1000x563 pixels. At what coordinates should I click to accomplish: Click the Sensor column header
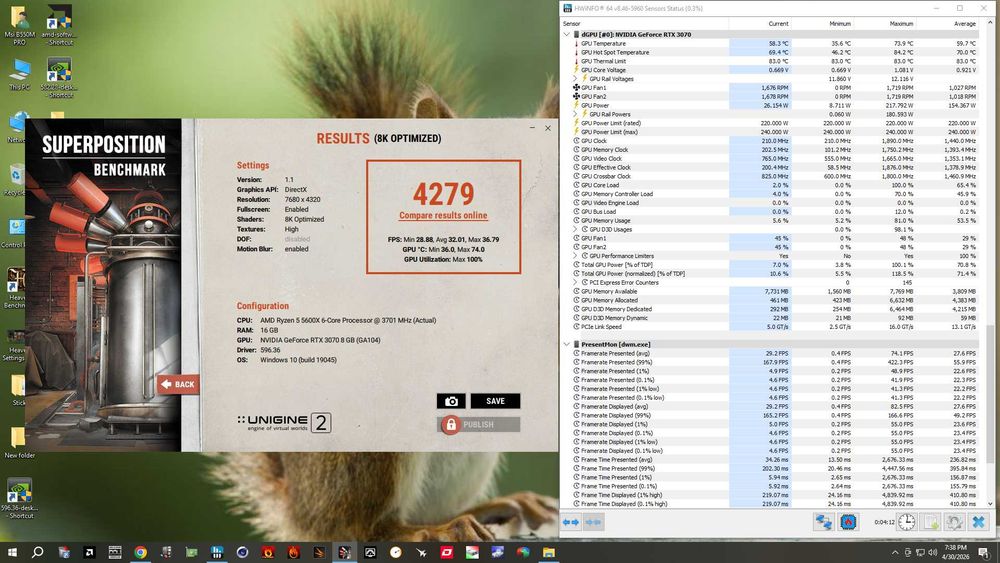click(x=644, y=24)
